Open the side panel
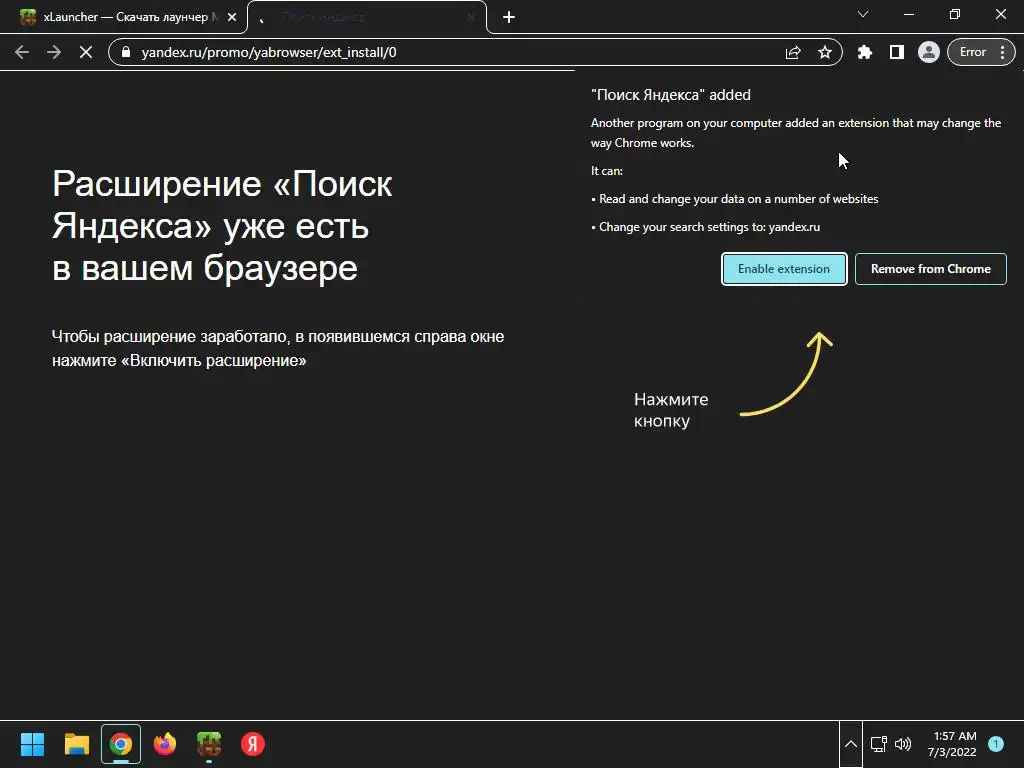Screen dimensions: 1024x768 [897, 52]
